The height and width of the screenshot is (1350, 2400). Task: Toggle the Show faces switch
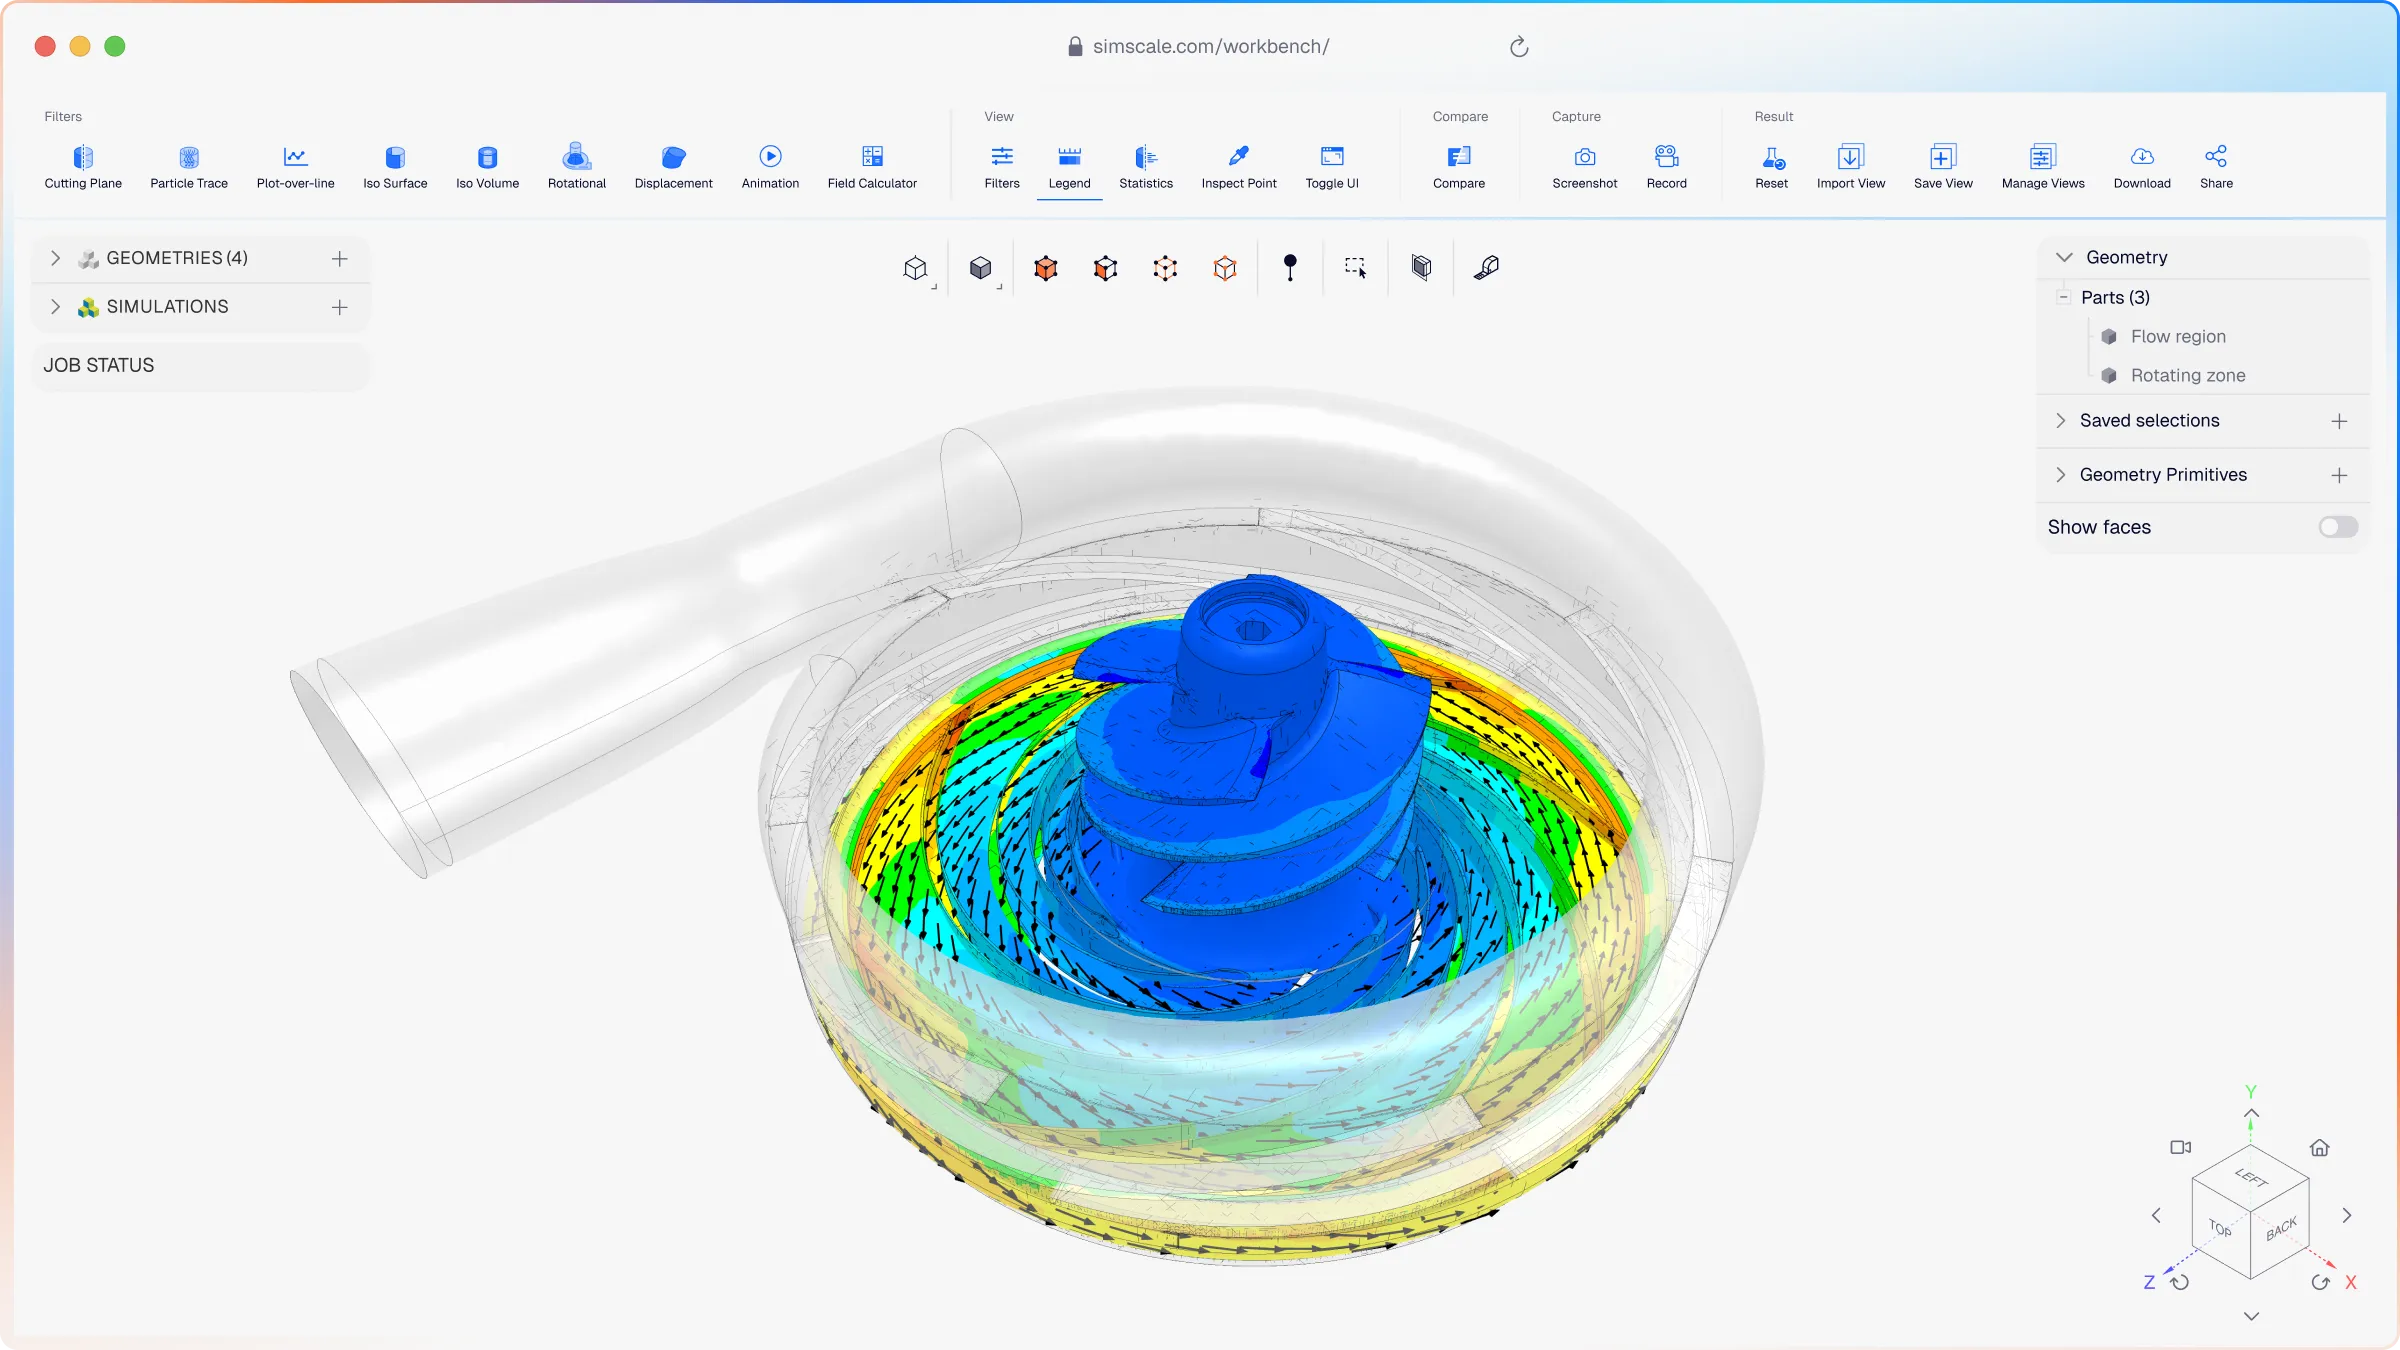[x=2338, y=527]
